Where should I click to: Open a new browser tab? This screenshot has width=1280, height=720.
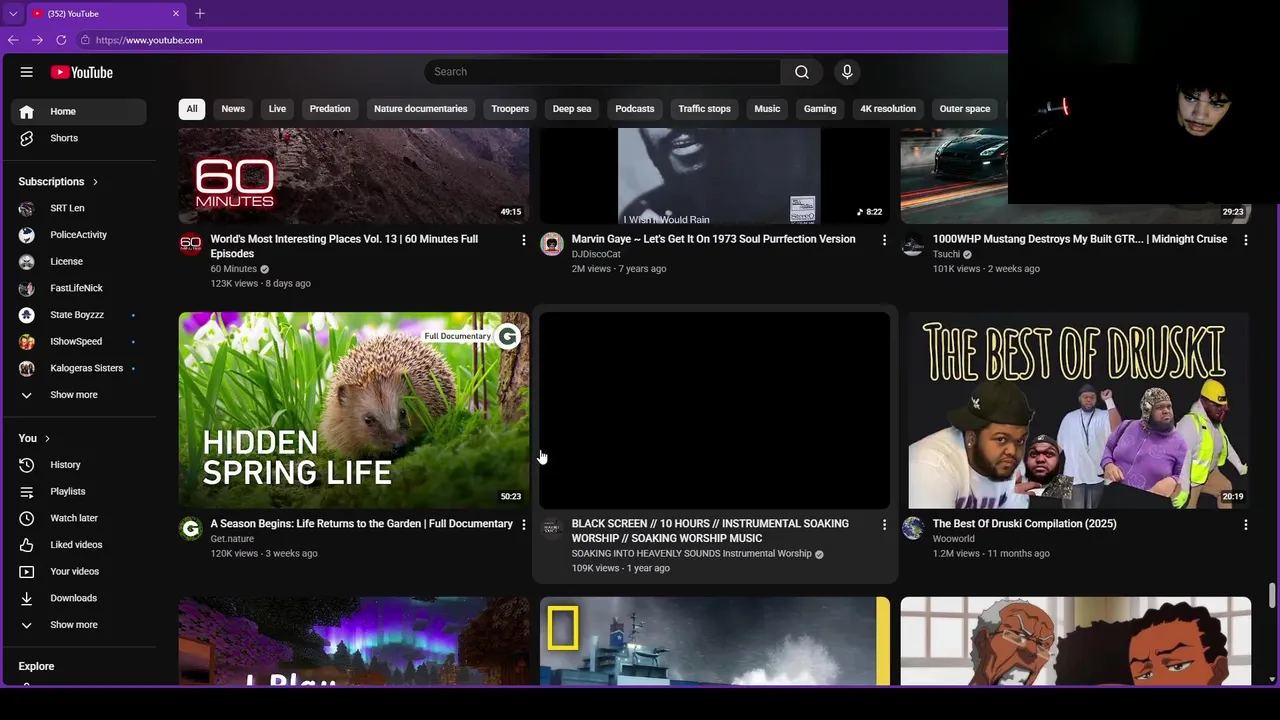click(x=200, y=13)
